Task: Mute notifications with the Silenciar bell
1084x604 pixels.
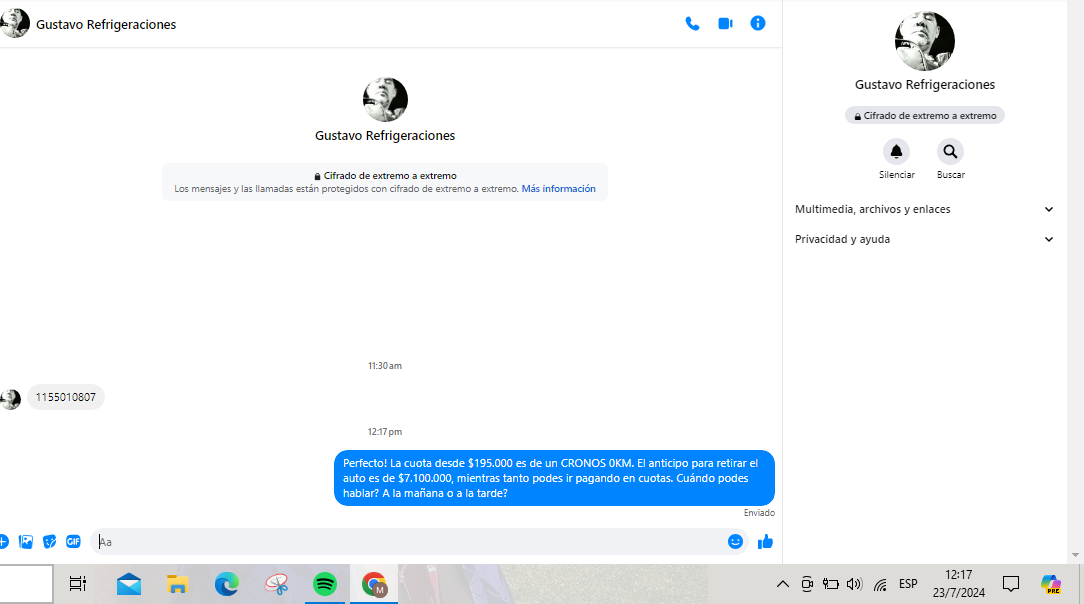Action: pyautogui.click(x=896, y=152)
